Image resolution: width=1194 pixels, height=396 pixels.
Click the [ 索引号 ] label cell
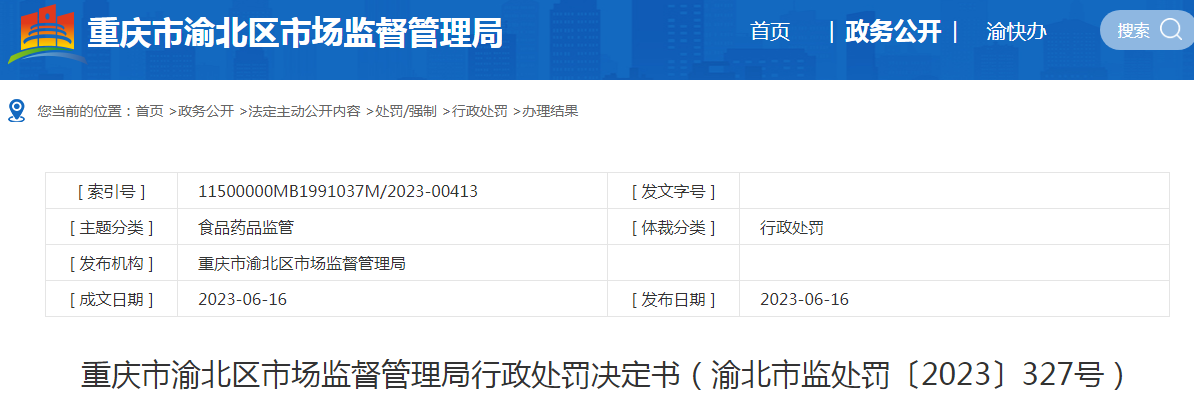111,191
